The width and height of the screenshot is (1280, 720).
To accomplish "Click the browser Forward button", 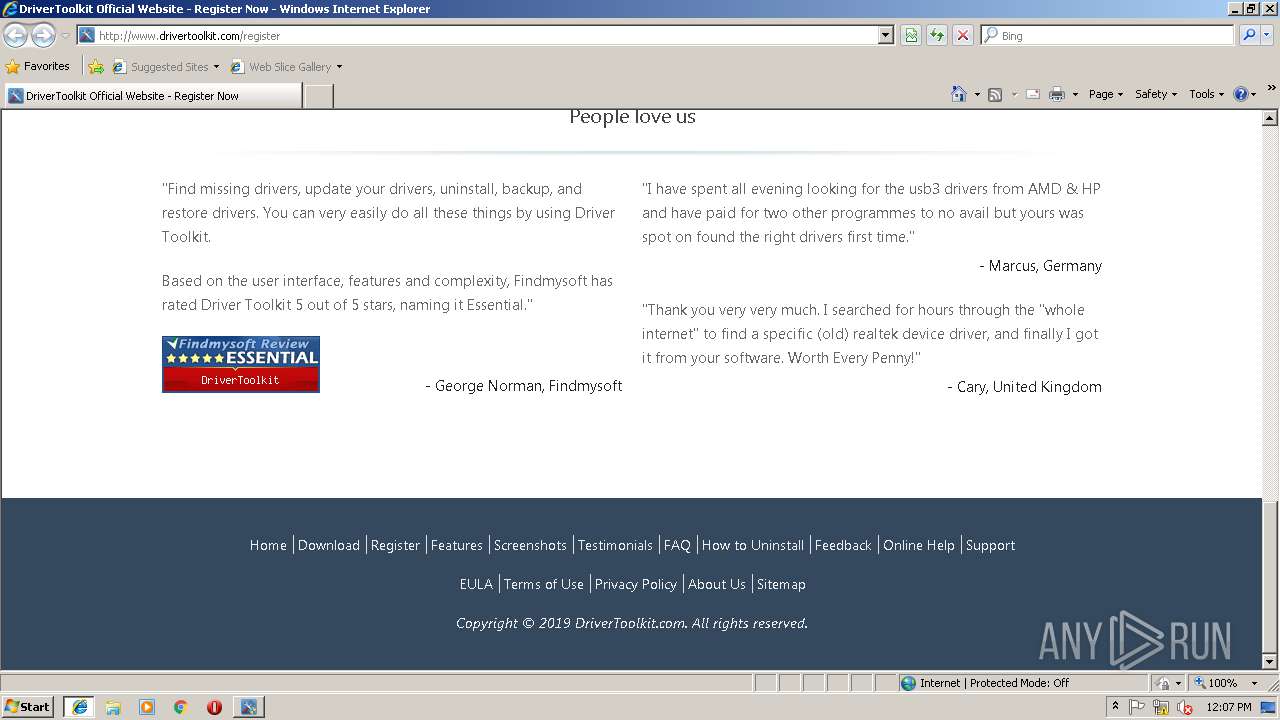I will pos(43,35).
